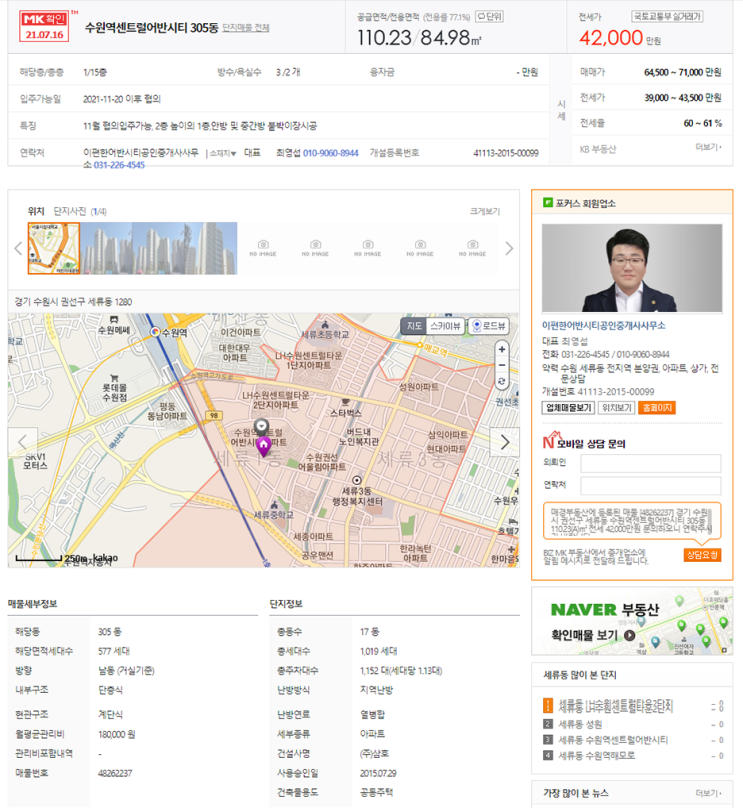The height and width of the screenshot is (808, 743).
Task: Click the 연락처 input field in consultation form
Action: tap(651, 485)
